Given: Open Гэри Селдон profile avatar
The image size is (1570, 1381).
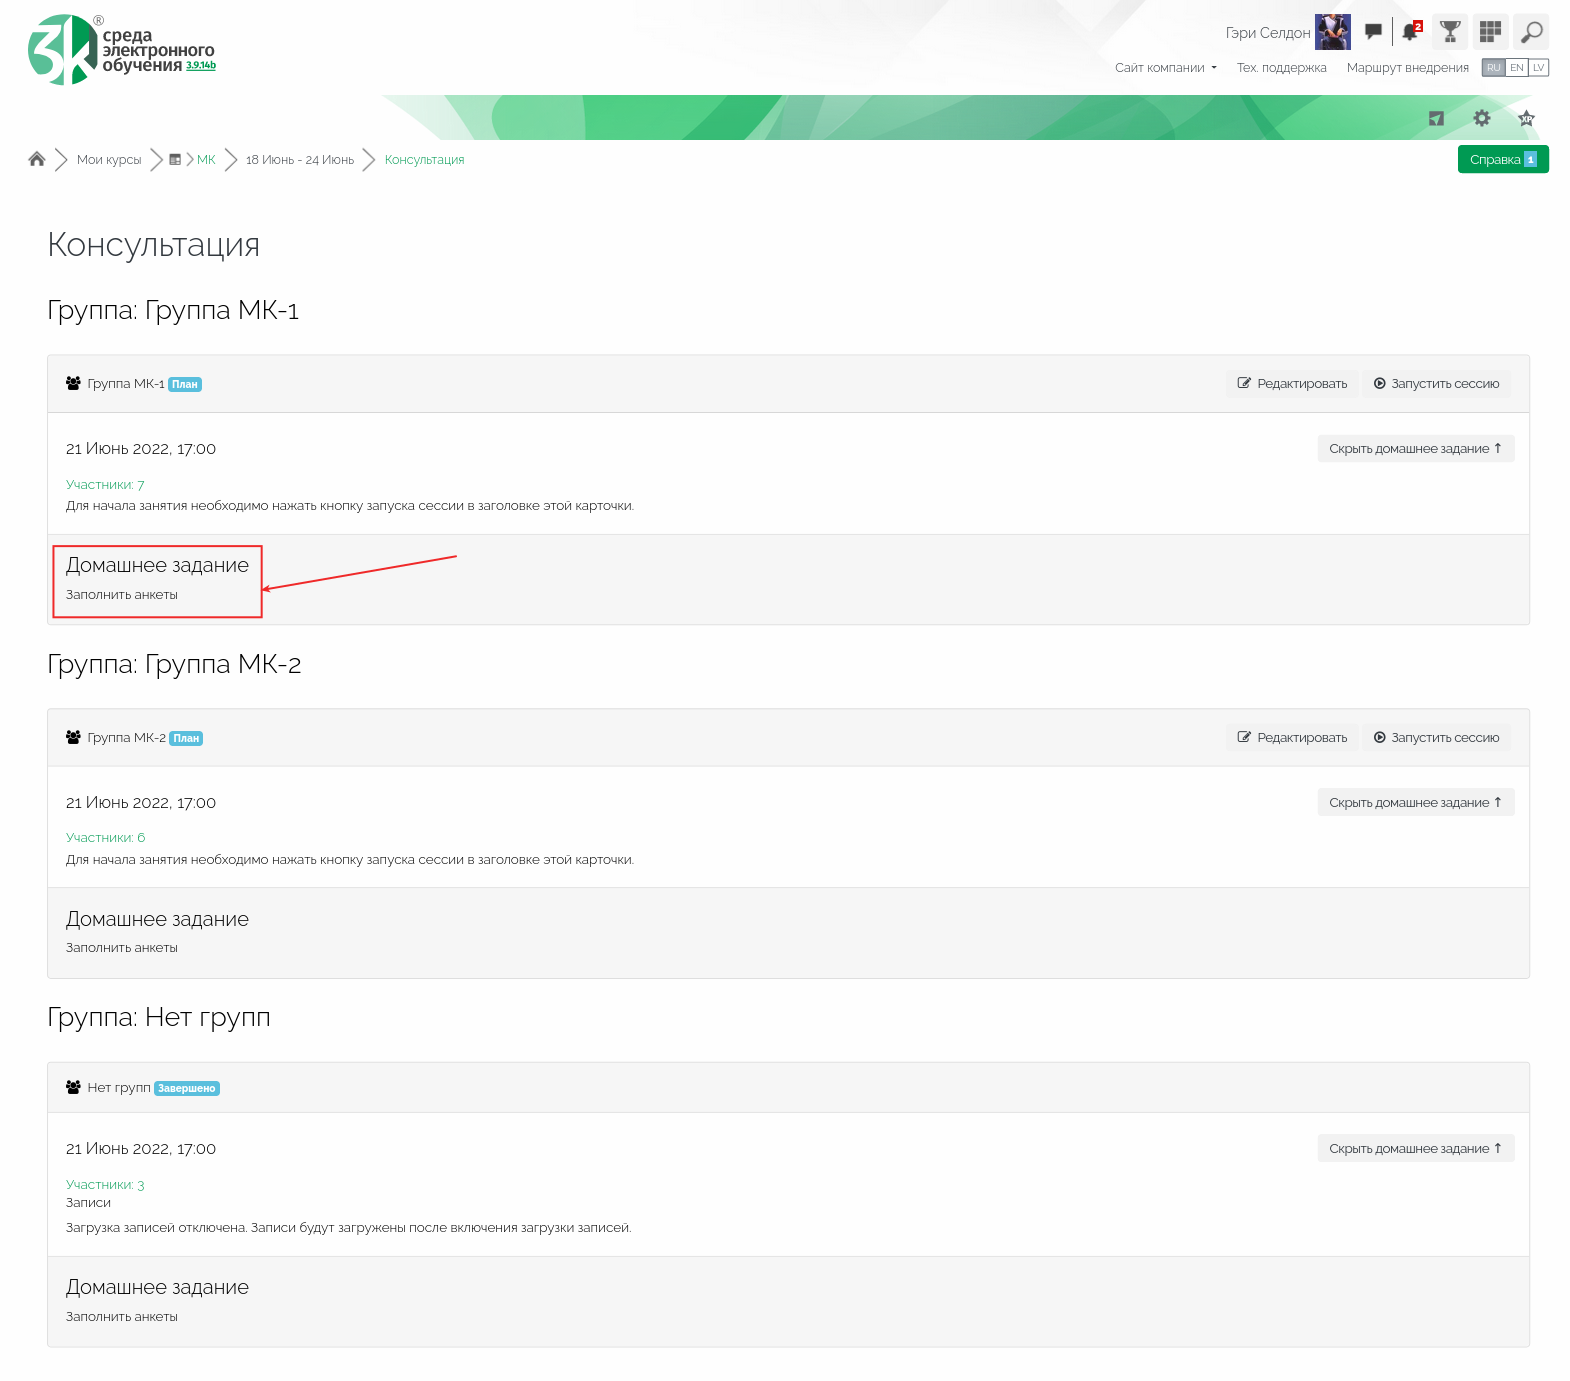Looking at the screenshot, I should click(1332, 32).
